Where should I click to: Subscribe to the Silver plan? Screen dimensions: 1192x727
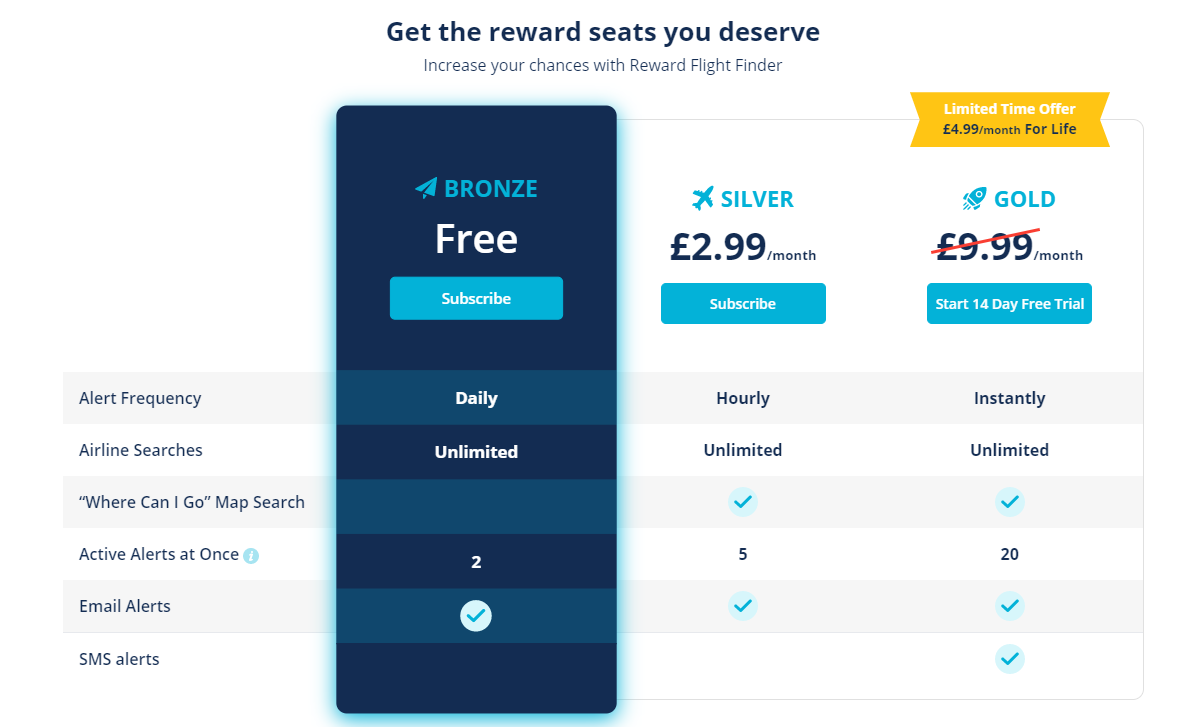[x=743, y=303]
